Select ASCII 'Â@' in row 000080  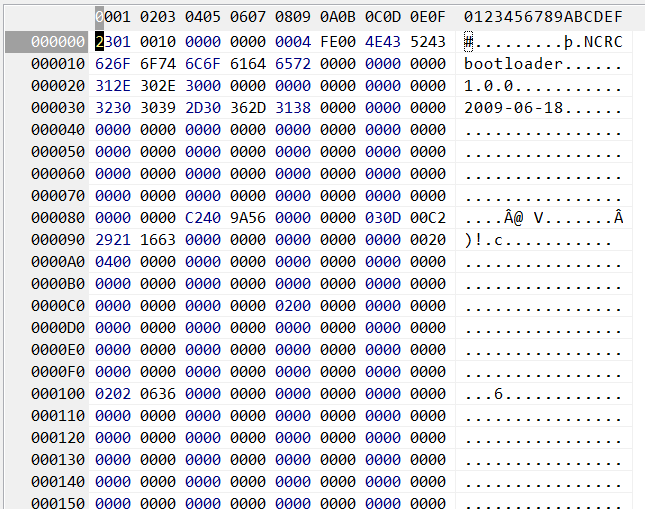coord(513,218)
